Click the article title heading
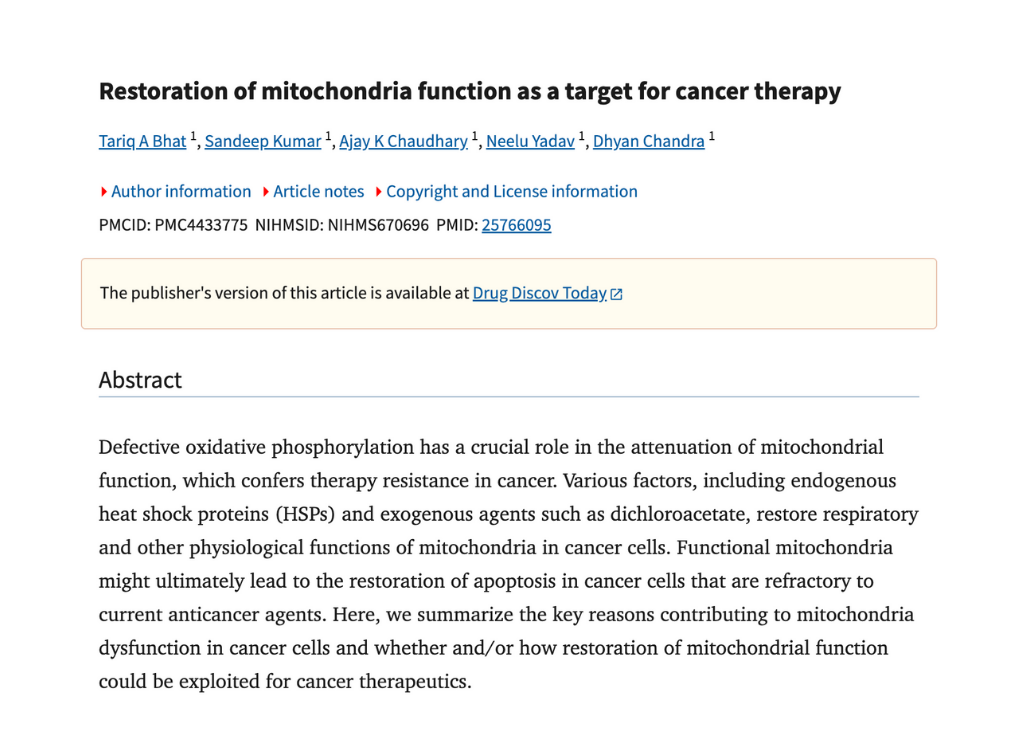Viewport: 1024px width, 754px height. [x=469, y=92]
